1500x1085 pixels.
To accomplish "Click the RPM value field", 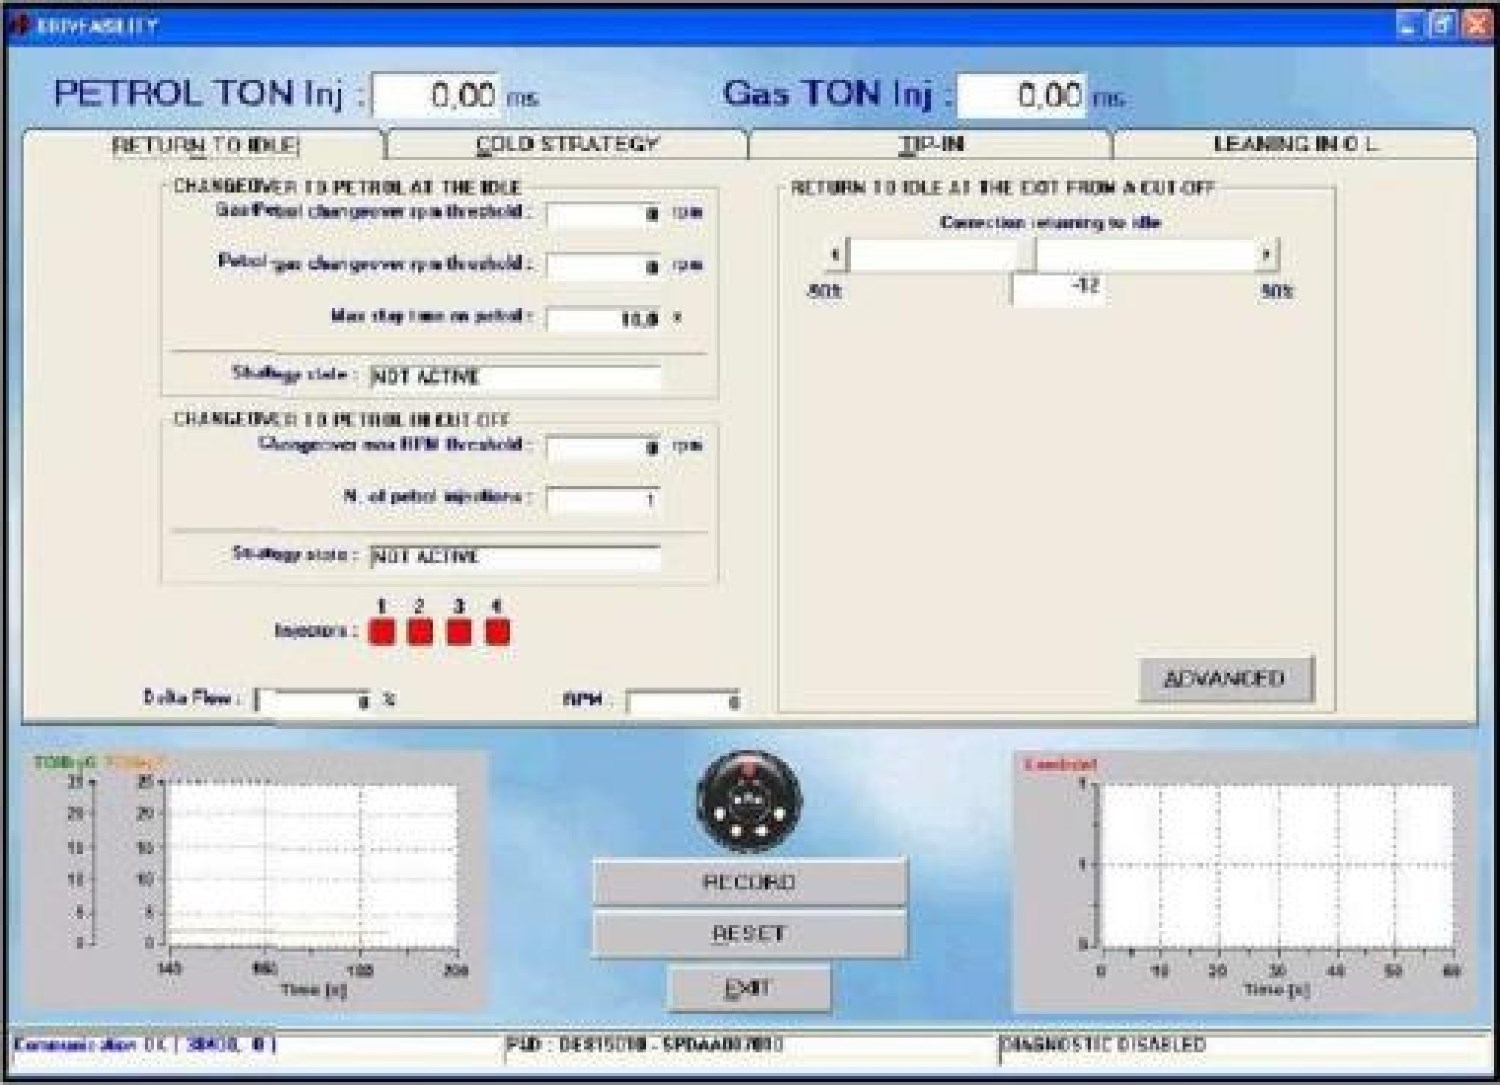I will pos(685,702).
